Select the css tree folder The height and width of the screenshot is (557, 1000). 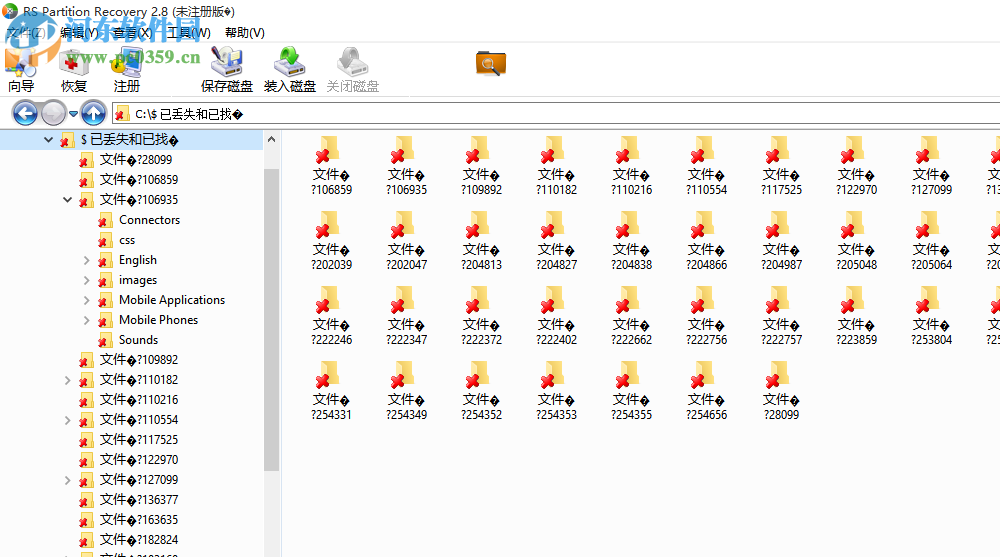click(127, 241)
